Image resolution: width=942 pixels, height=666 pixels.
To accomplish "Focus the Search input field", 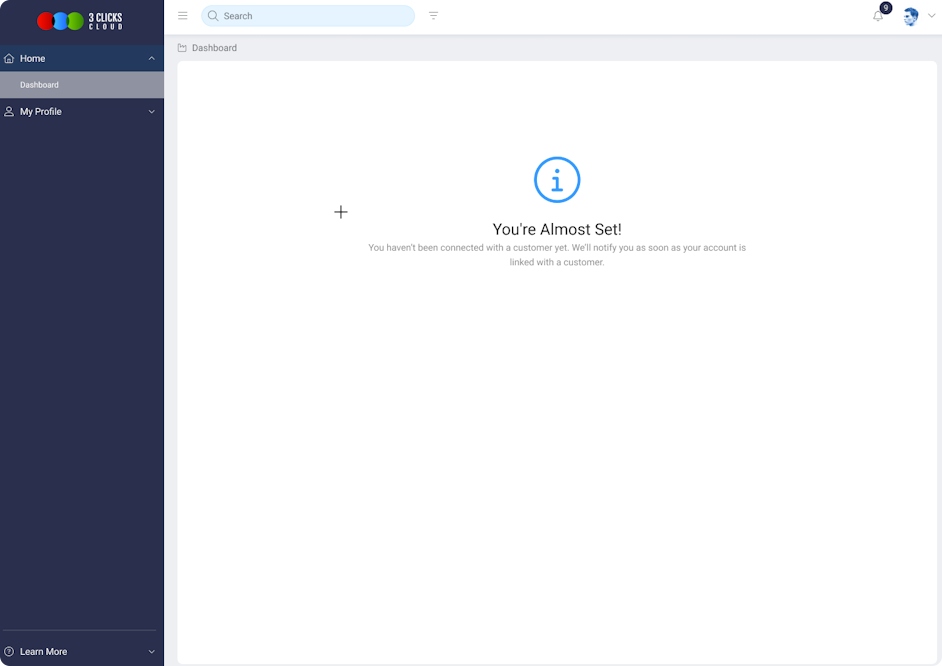I will [310, 16].
